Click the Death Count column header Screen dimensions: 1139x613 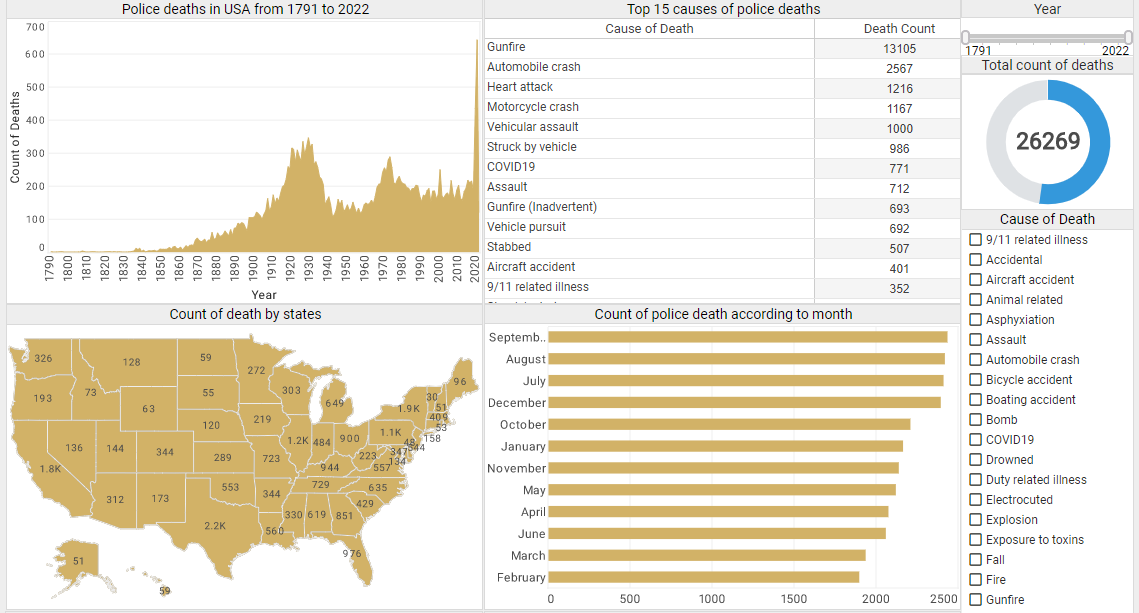click(898, 29)
